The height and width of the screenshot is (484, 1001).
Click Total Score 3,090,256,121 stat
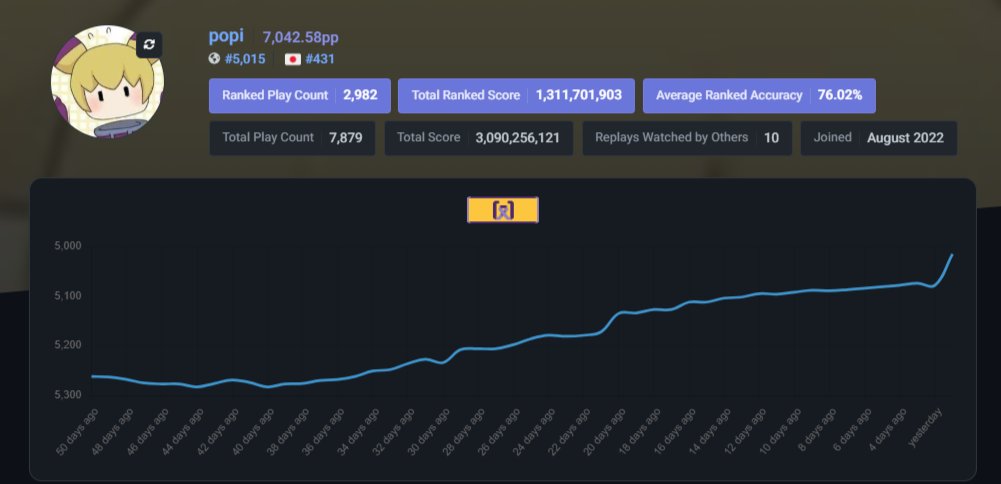tap(479, 138)
